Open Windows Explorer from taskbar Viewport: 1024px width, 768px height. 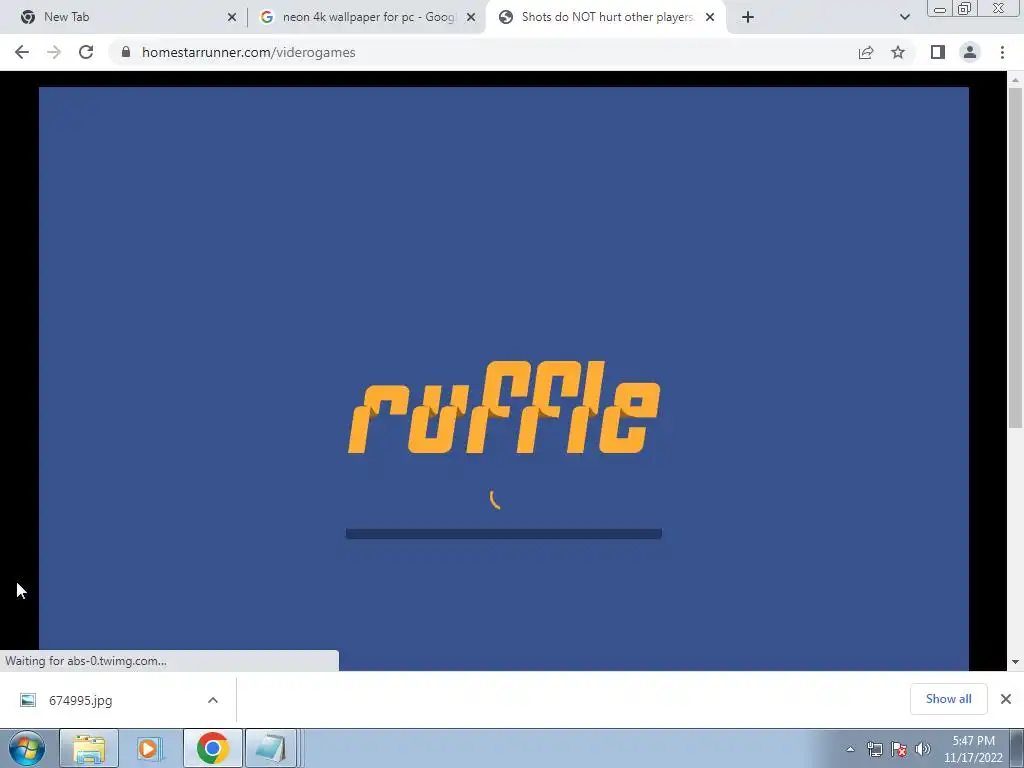pyautogui.click(x=89, y=748)
